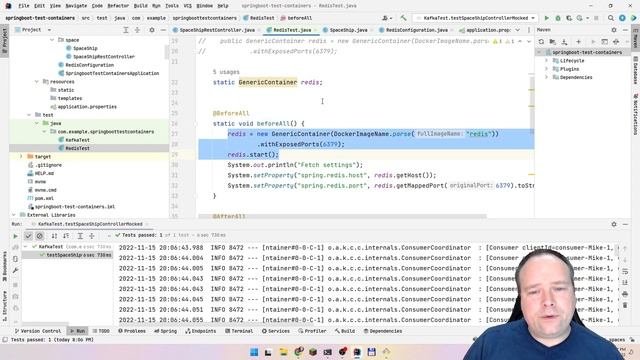This screenshot has width=640, height=360.
Task: Collapse the space package folder
Action: (52, 40)
